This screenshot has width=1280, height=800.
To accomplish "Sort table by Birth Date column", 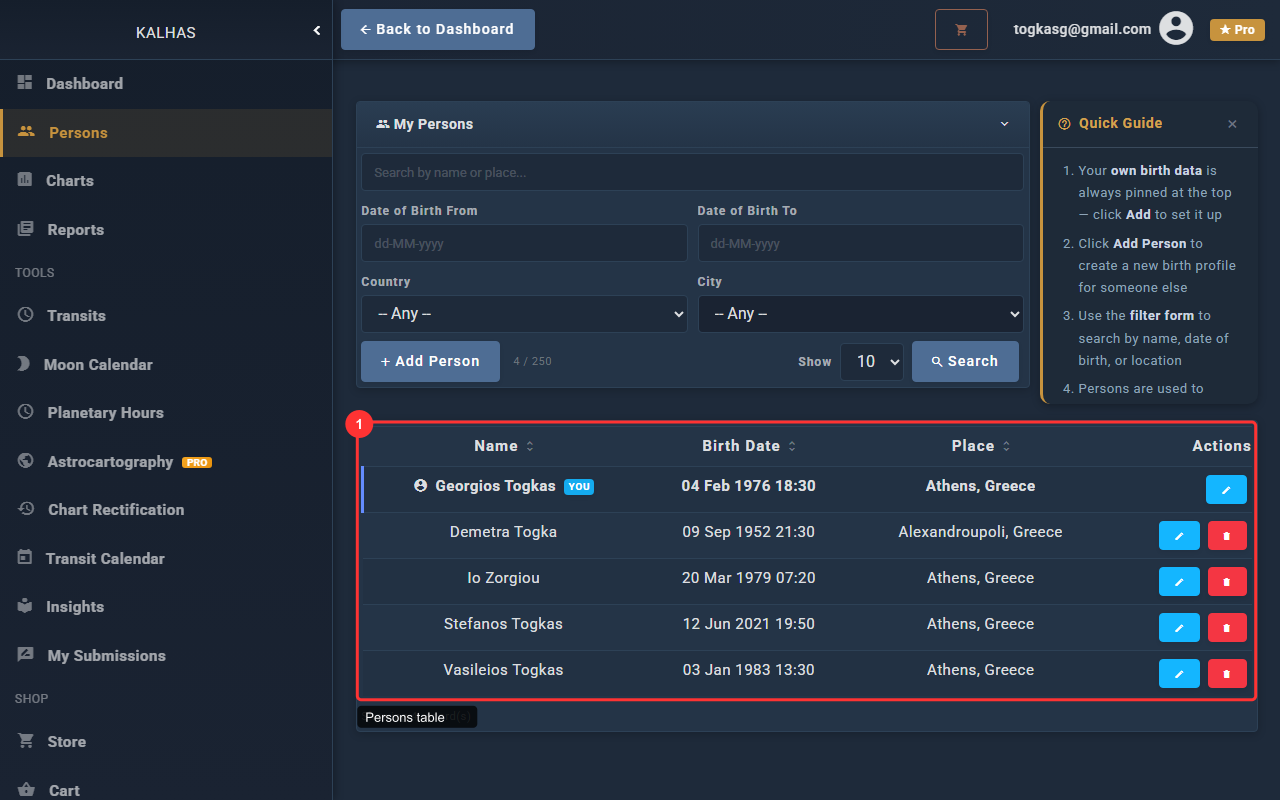I will tap(748, 446).
